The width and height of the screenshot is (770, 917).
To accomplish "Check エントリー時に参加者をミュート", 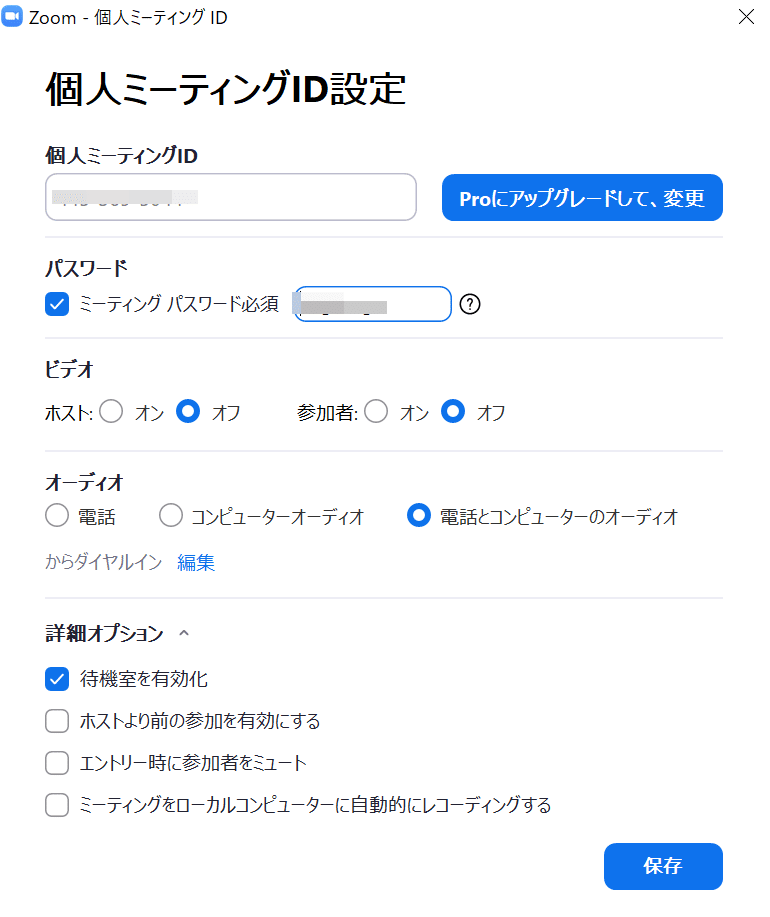I will pyautogui.click(x=57, y=763).
